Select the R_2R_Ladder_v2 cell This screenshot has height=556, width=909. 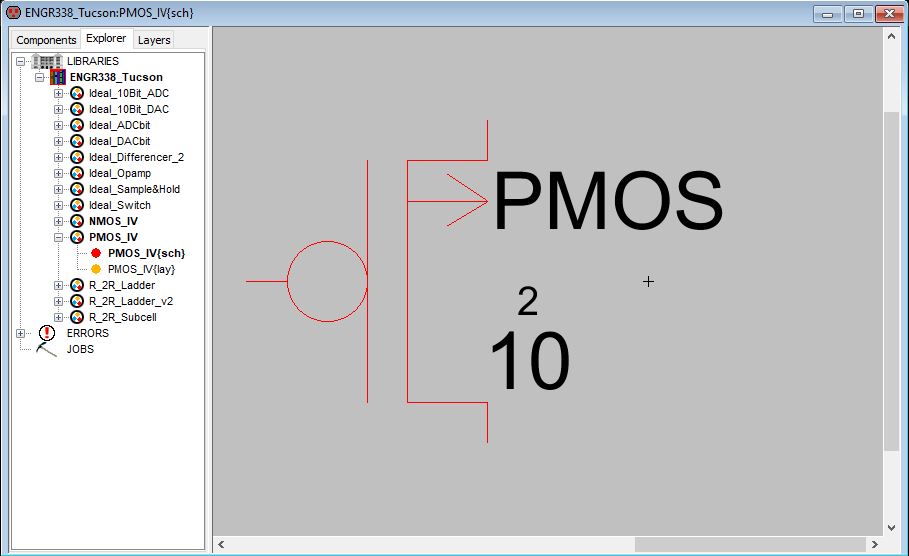coord(130,301)
